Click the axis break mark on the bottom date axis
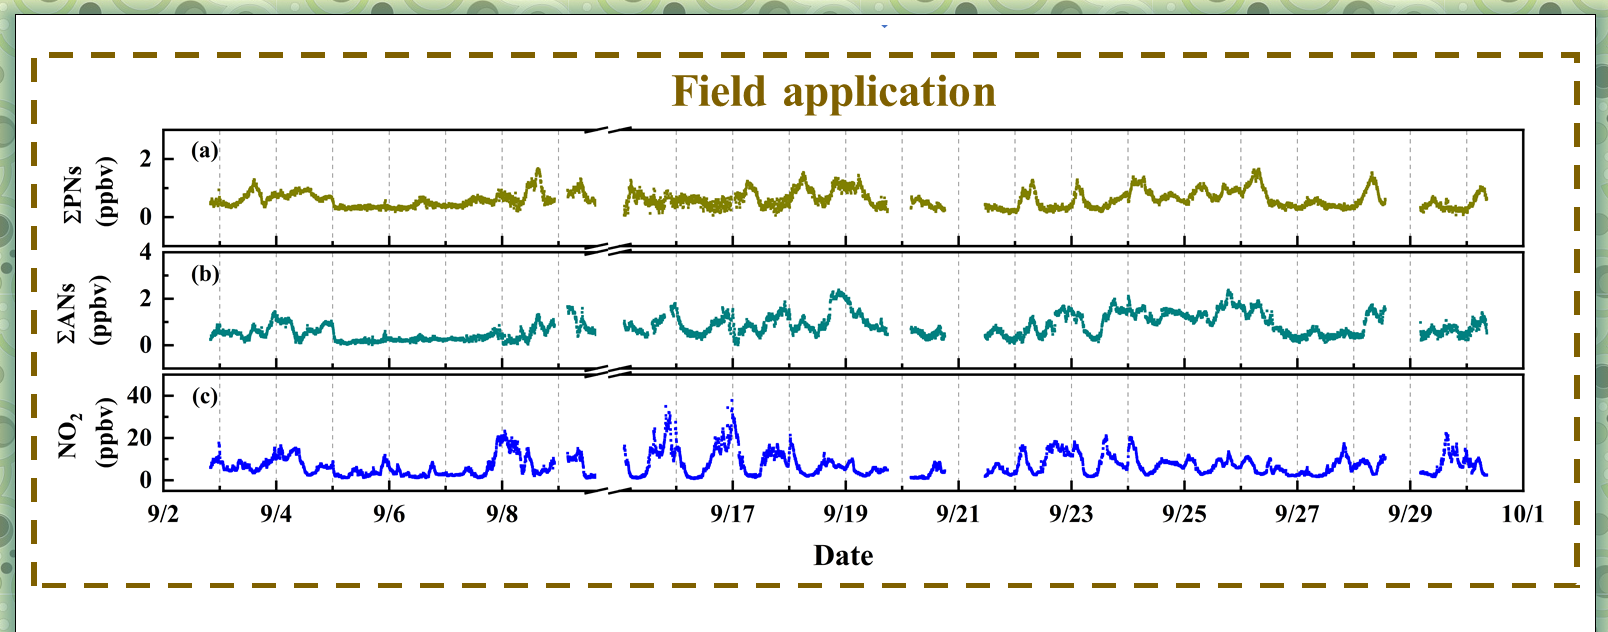1608x632 pixels. click(x=607, y=491)
